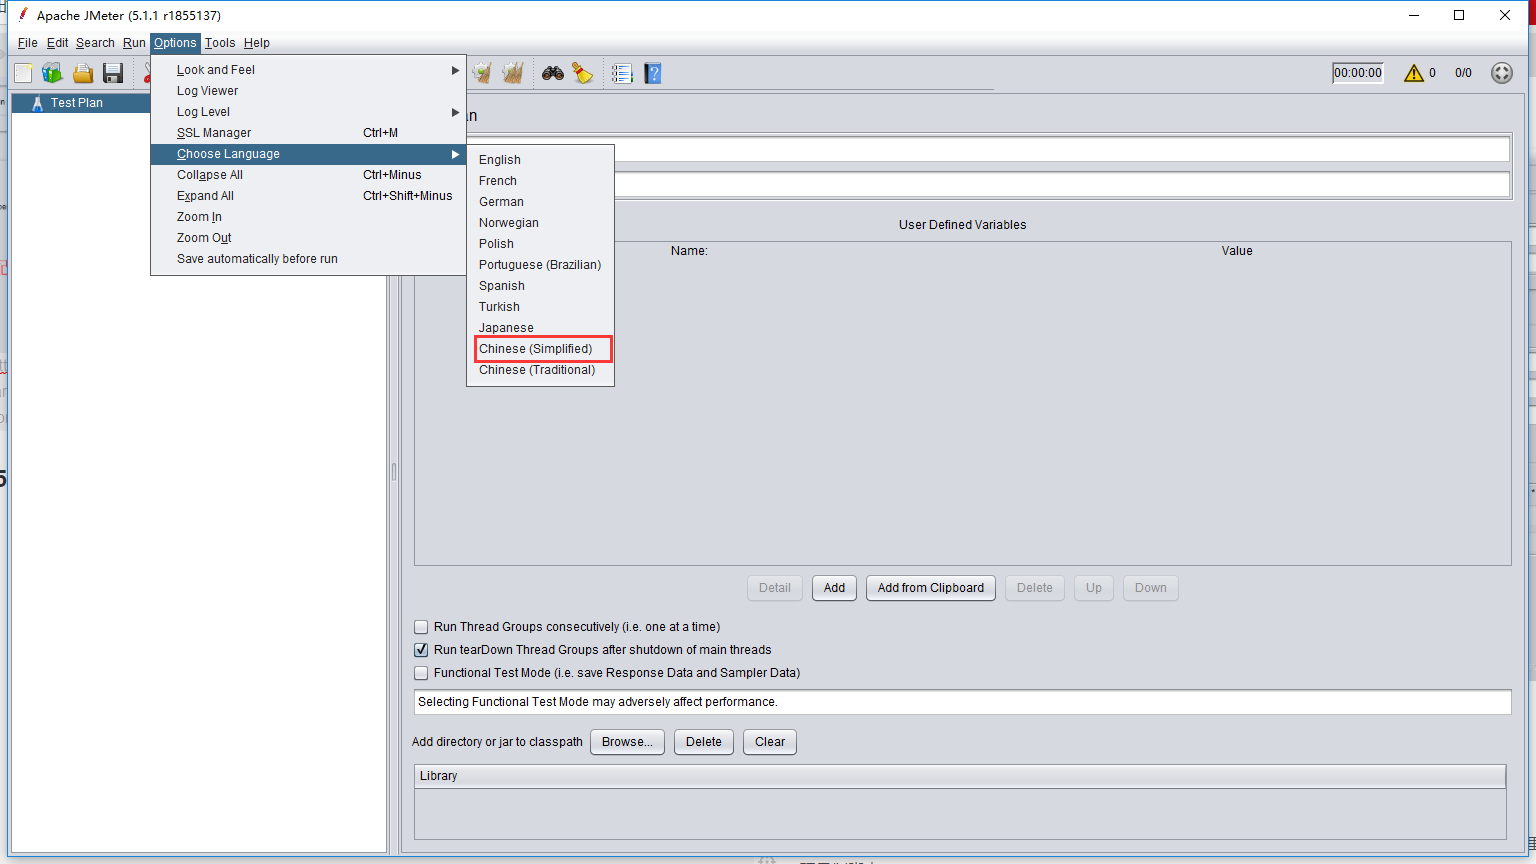Open the Help menu
The image size is (1536, 864).
pyautogui.click(x=257, y=43)
